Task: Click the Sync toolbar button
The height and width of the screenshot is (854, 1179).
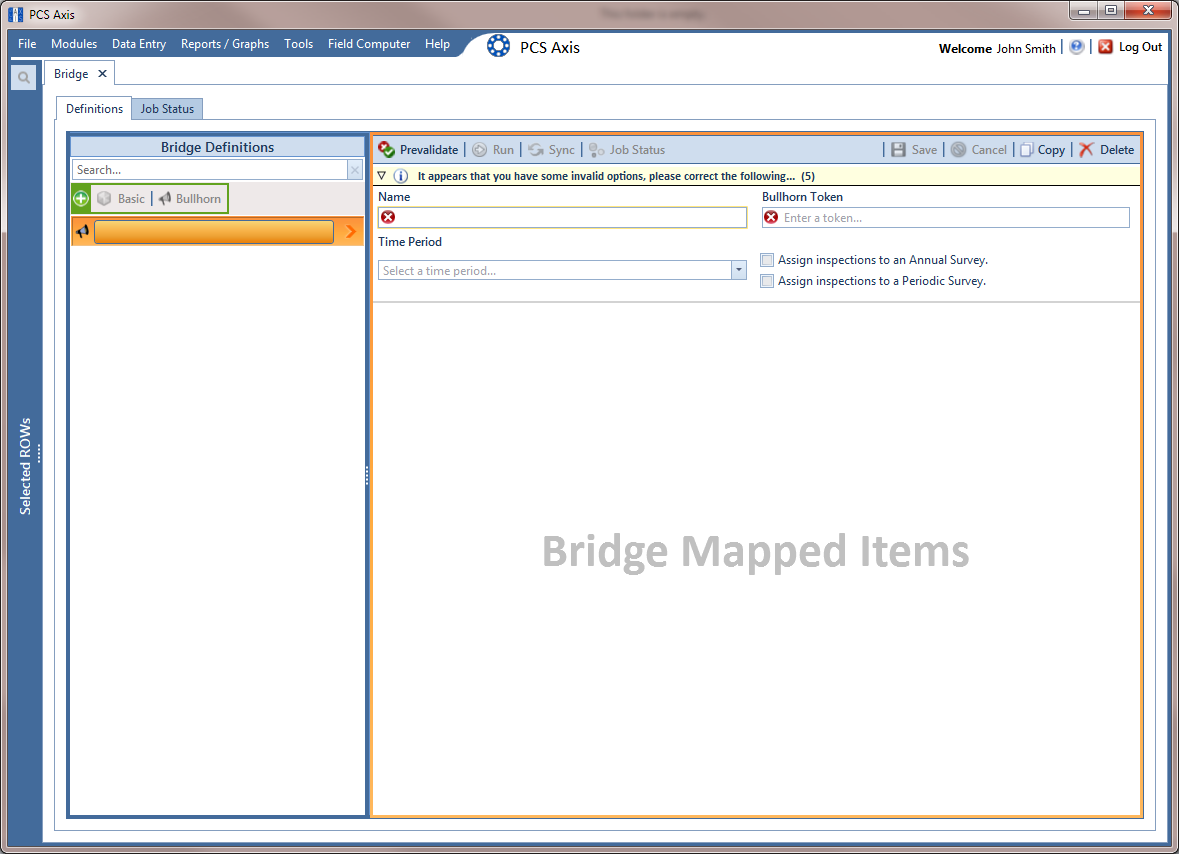Action: point(551,150)
